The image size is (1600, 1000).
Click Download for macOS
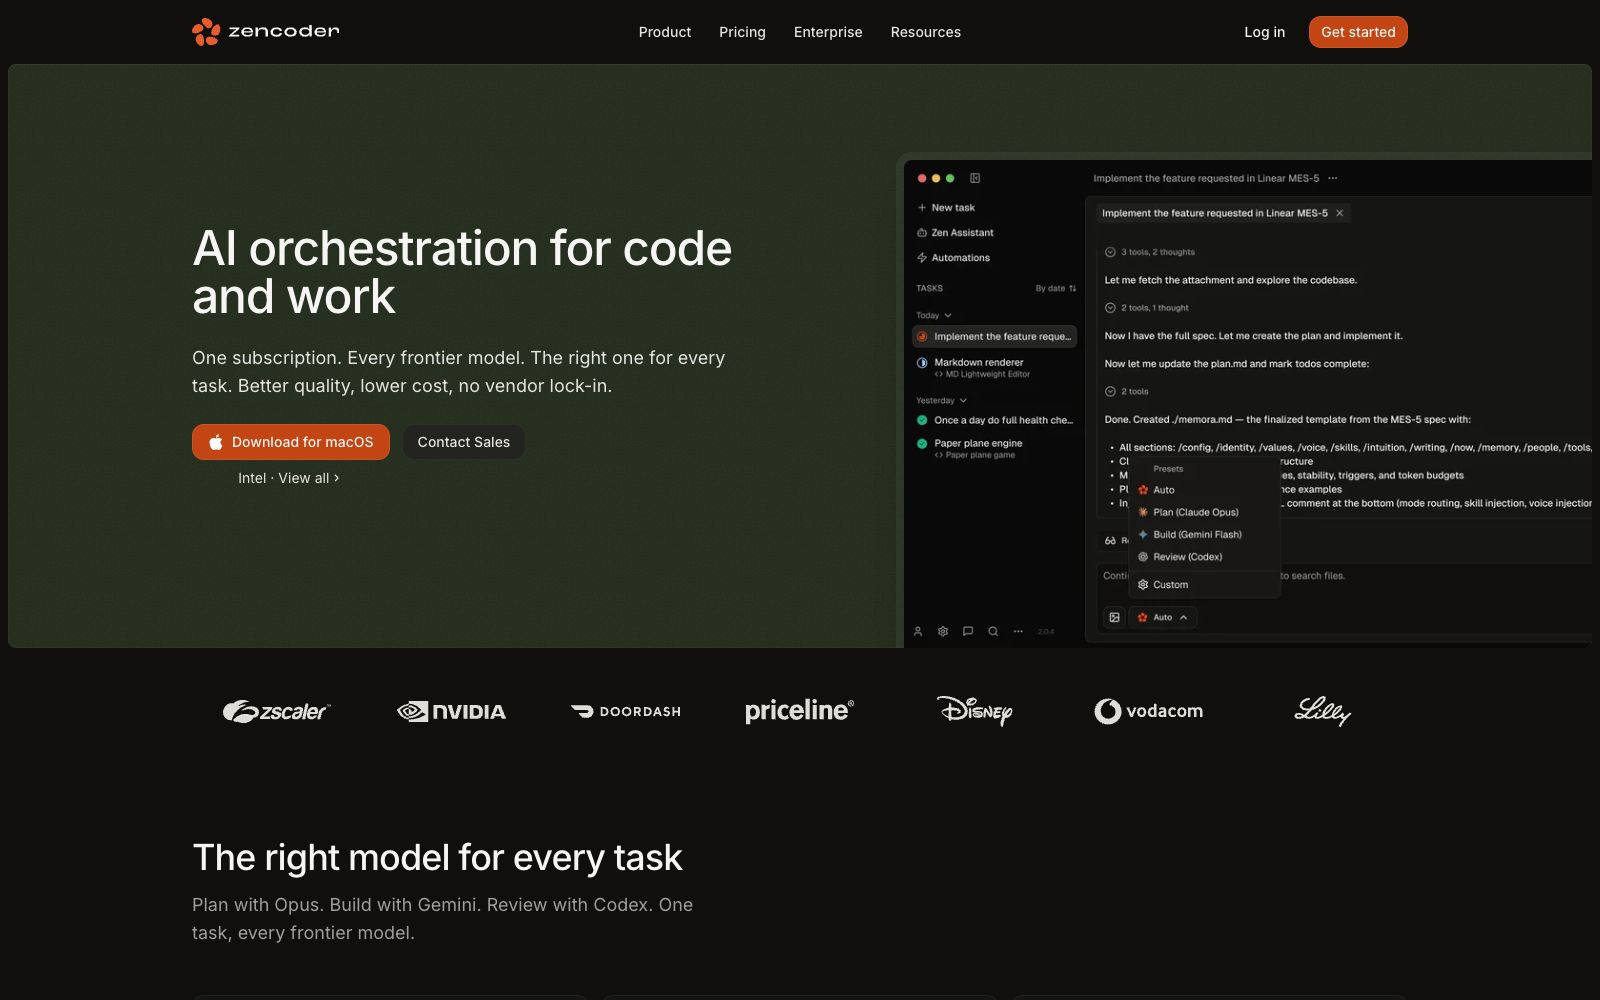pos(291,442)
